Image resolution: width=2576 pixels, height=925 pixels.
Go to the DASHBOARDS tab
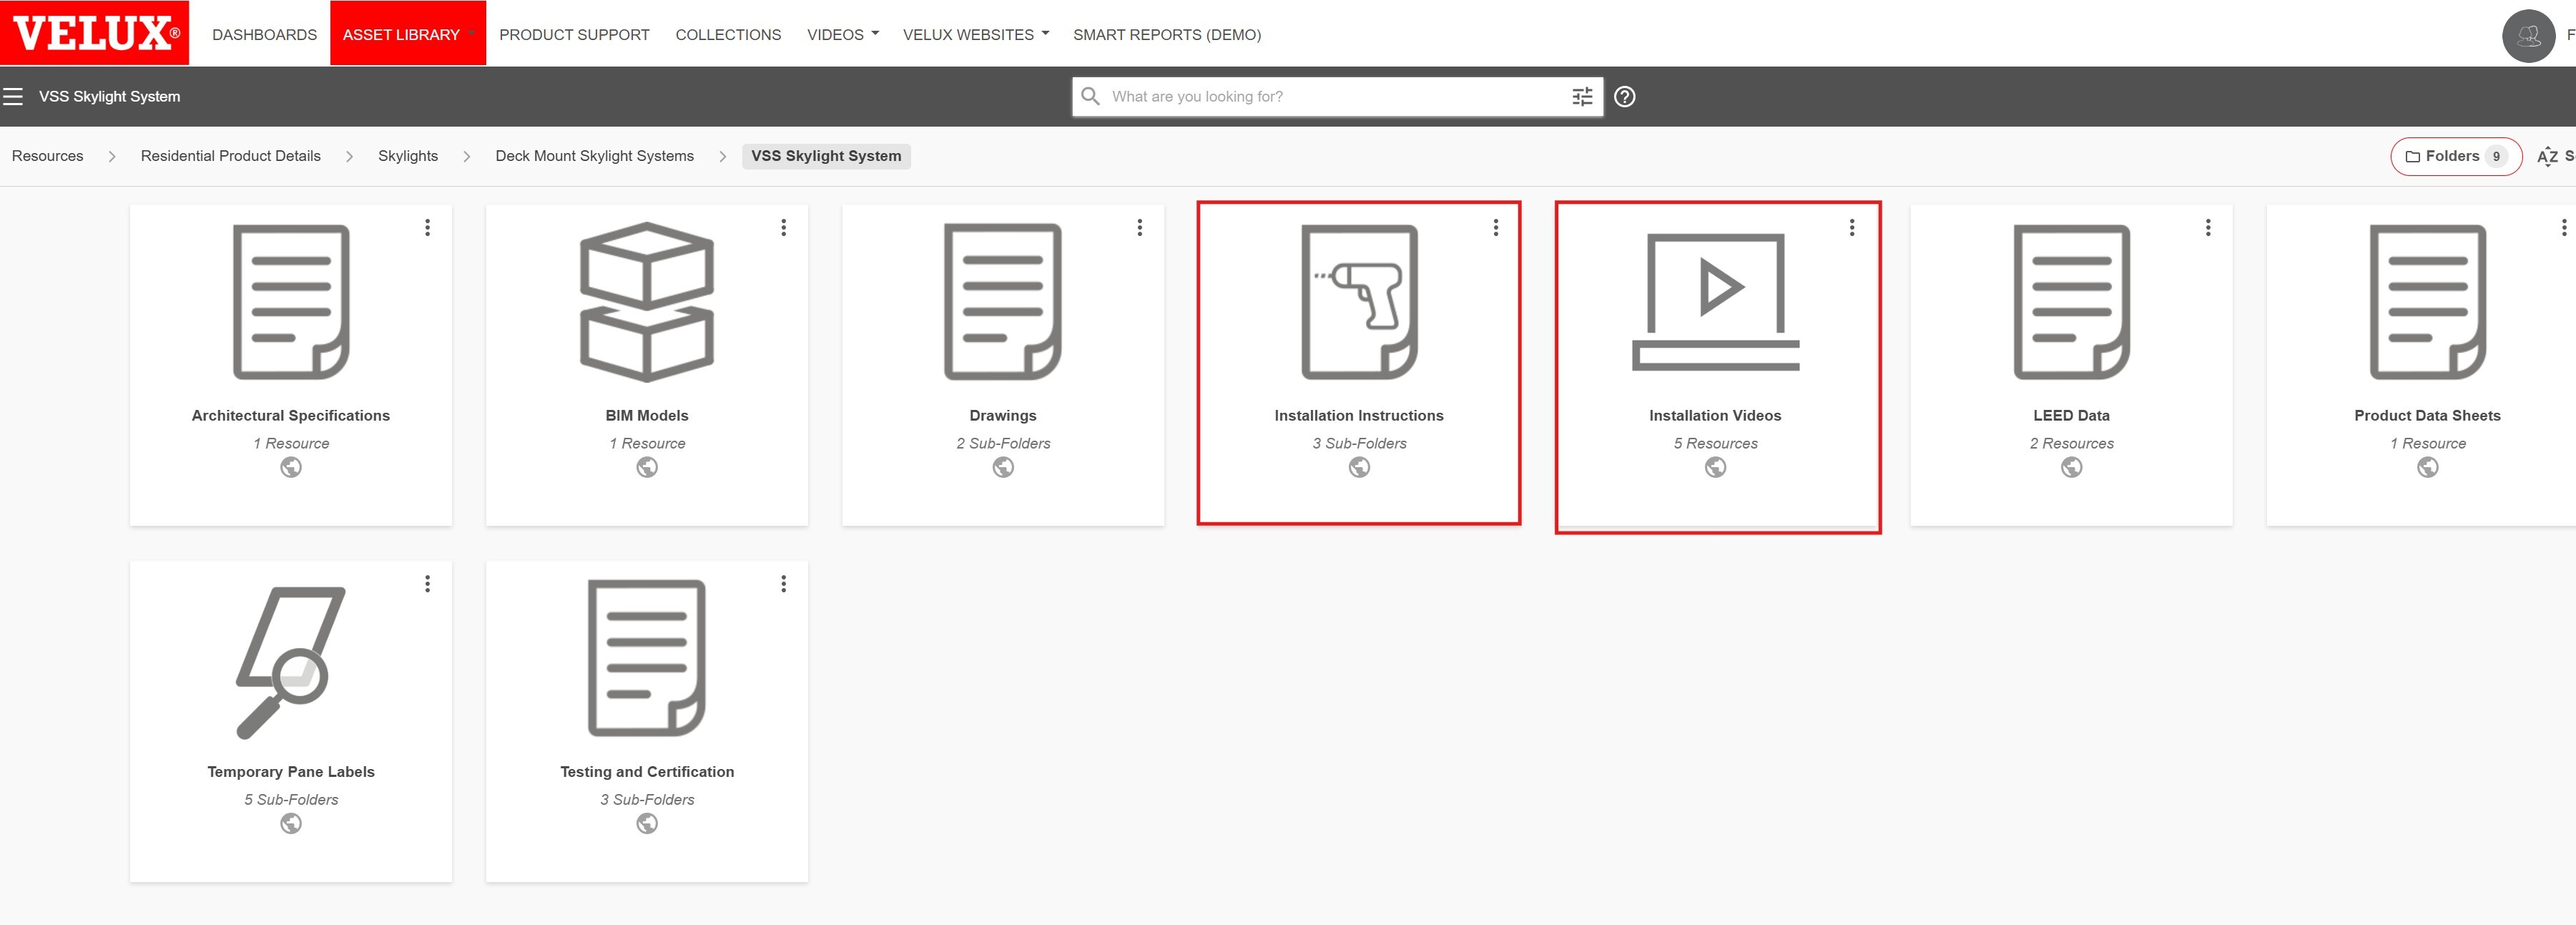264,34
